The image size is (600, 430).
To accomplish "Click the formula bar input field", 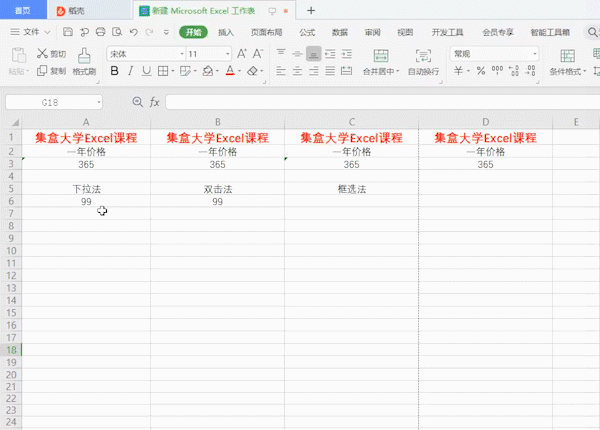I will click(383, 102).
